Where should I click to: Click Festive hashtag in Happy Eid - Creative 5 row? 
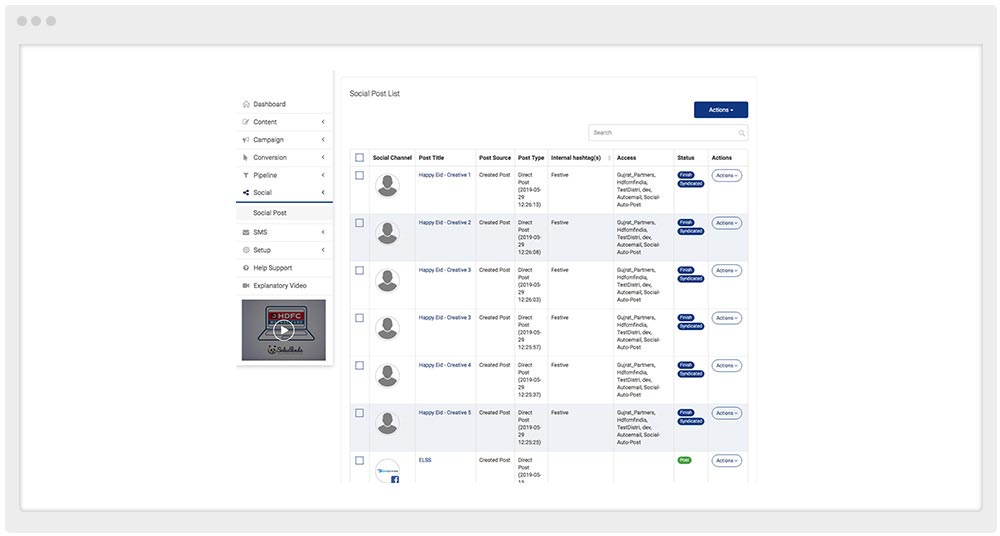559,413
